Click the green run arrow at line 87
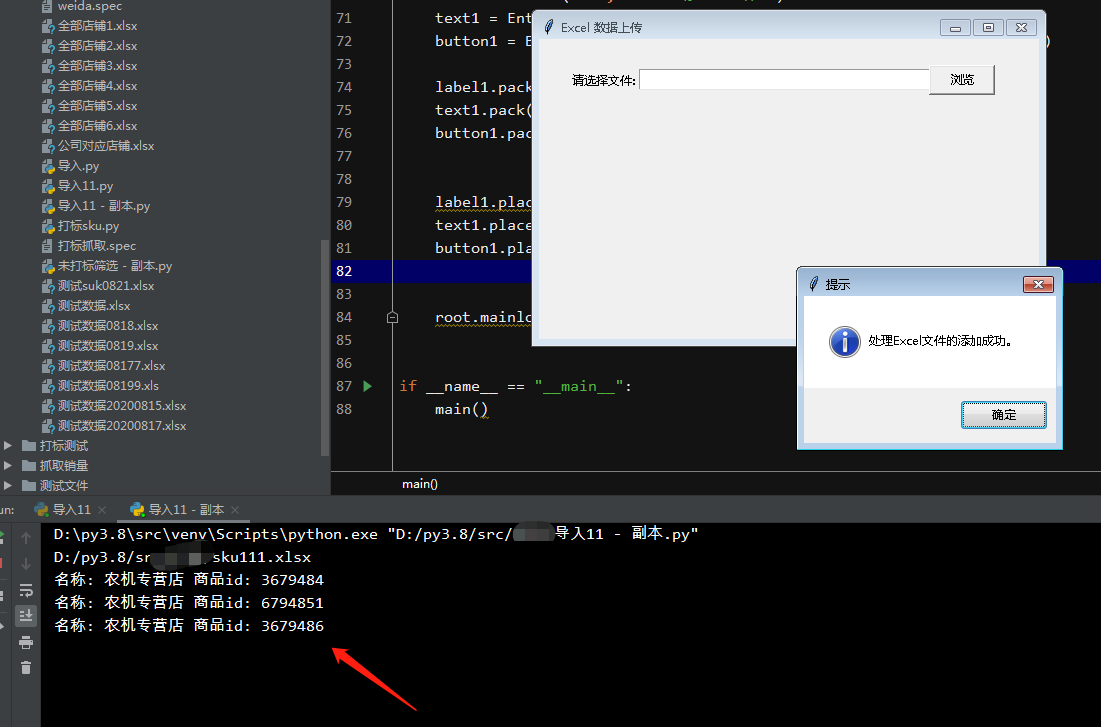 366,386
